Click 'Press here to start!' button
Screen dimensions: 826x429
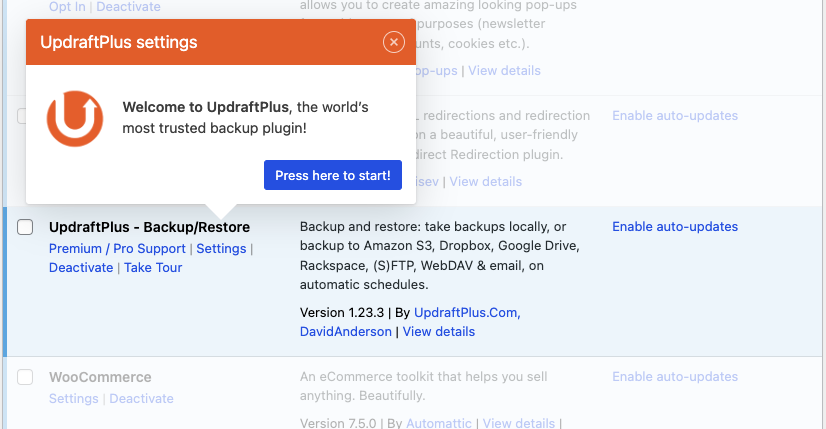pos(333,175)
